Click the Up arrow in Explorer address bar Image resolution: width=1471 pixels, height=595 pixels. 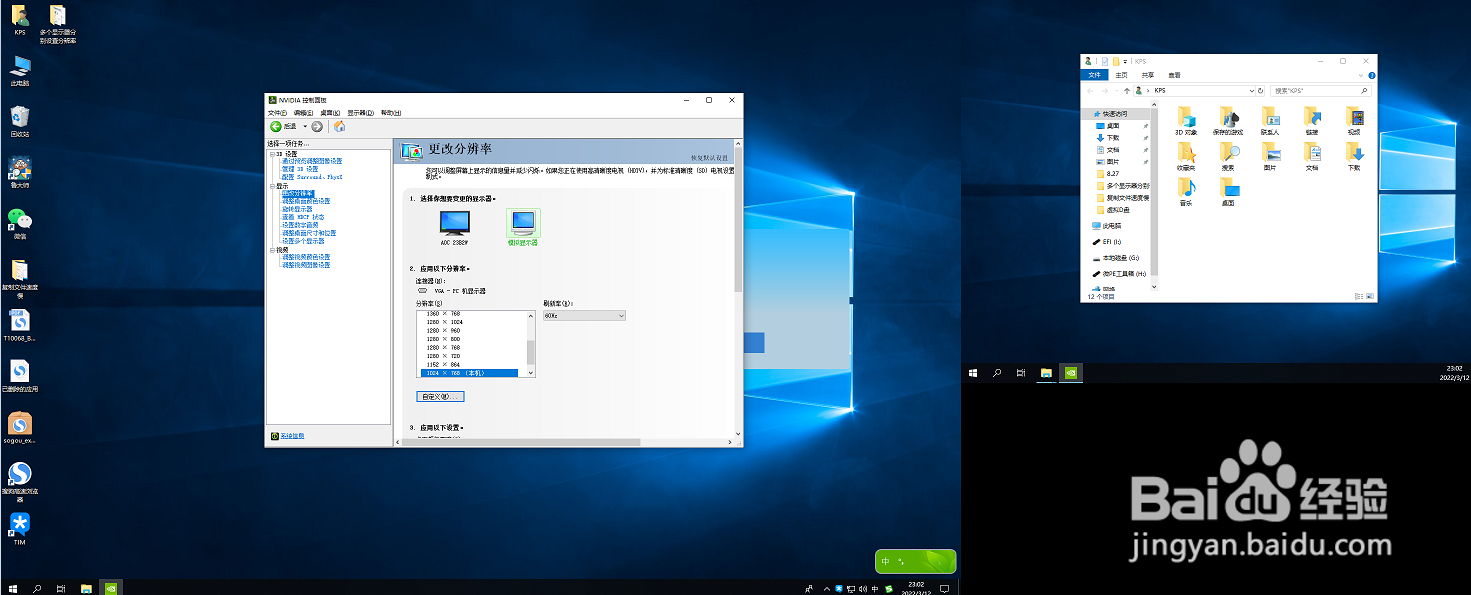point(1127,91)
